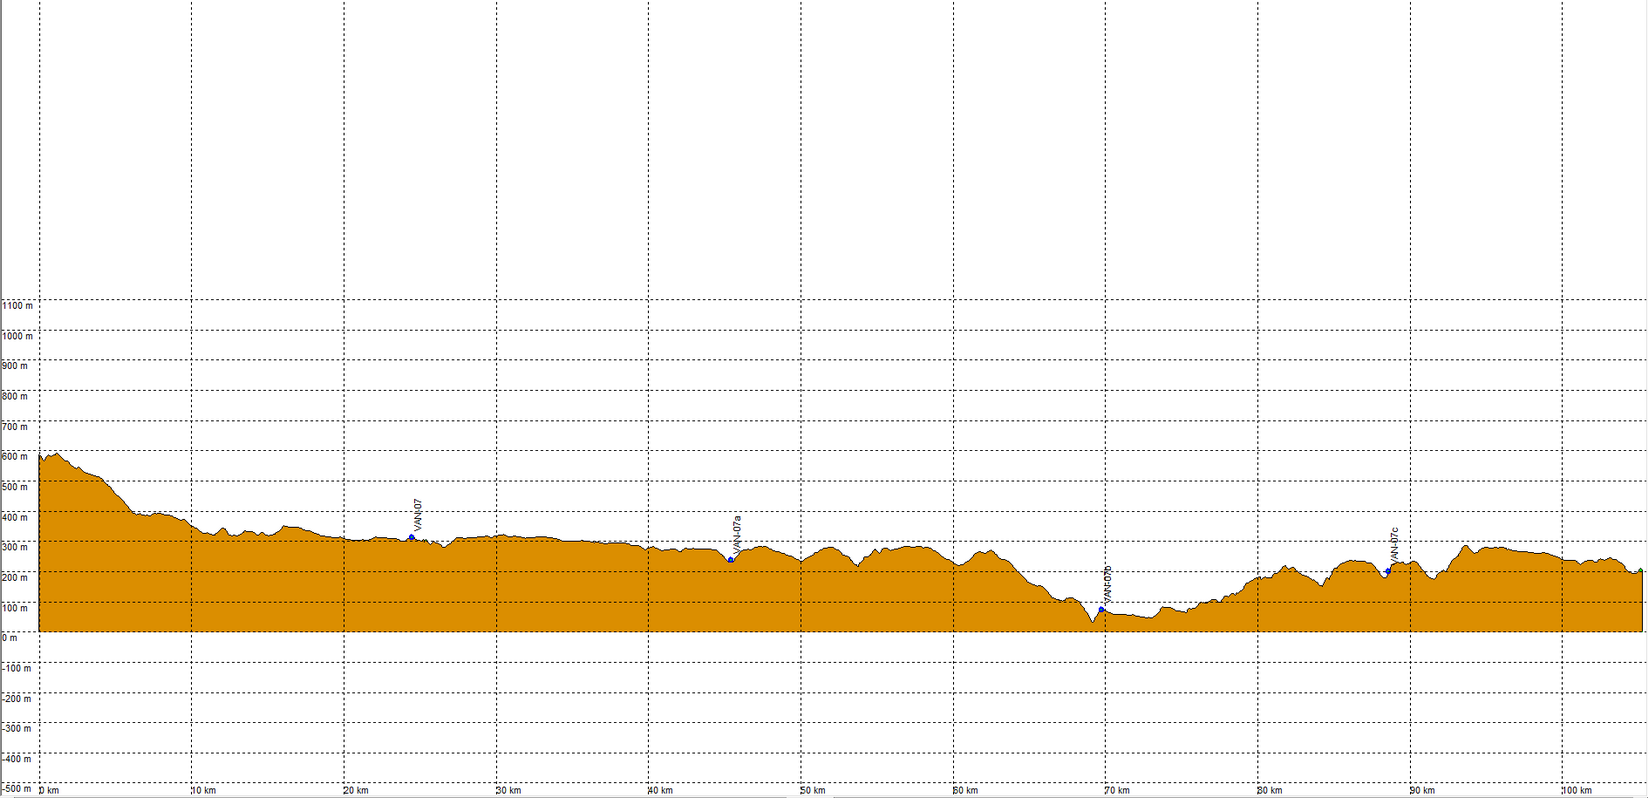The width and height of the screenshot is (1648, 798).
Task: Click the 80 km distance axis label
Action: 1270,791
